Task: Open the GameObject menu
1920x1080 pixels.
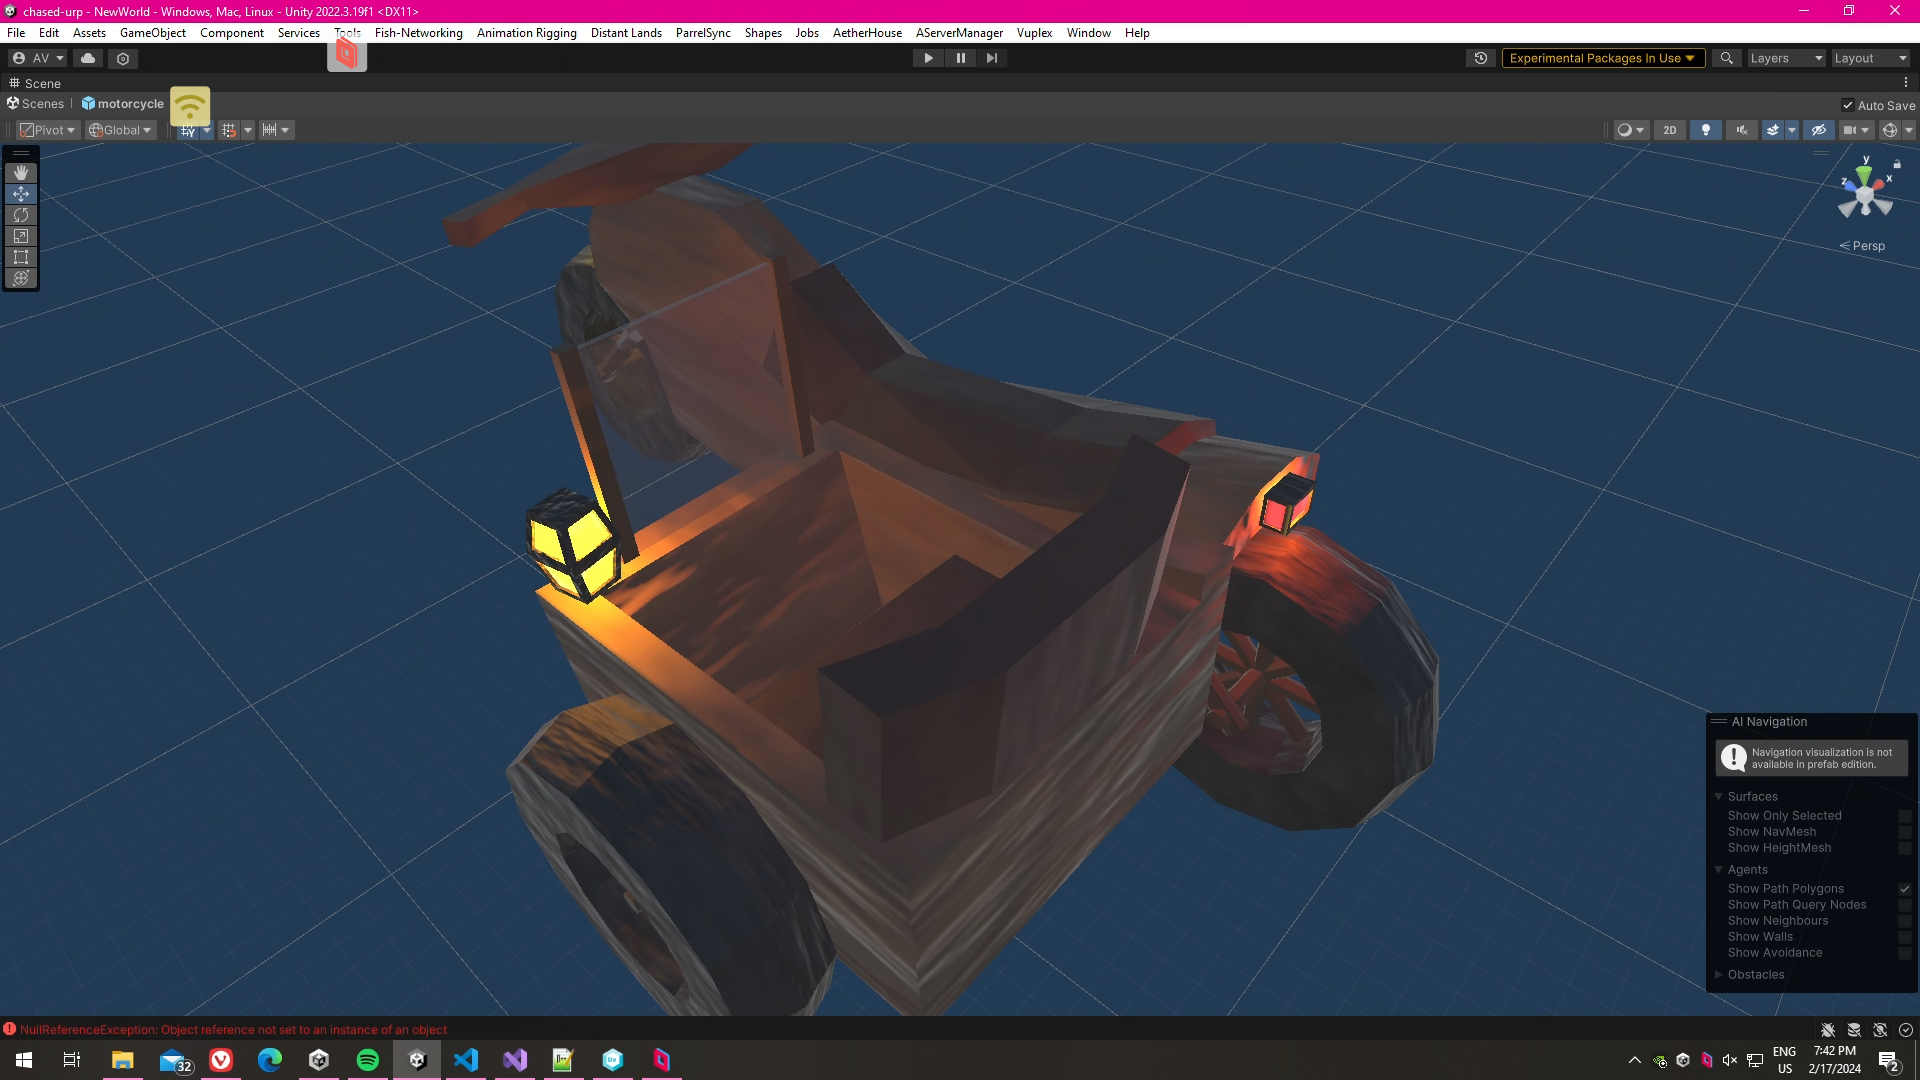Action: click(152, 33)
